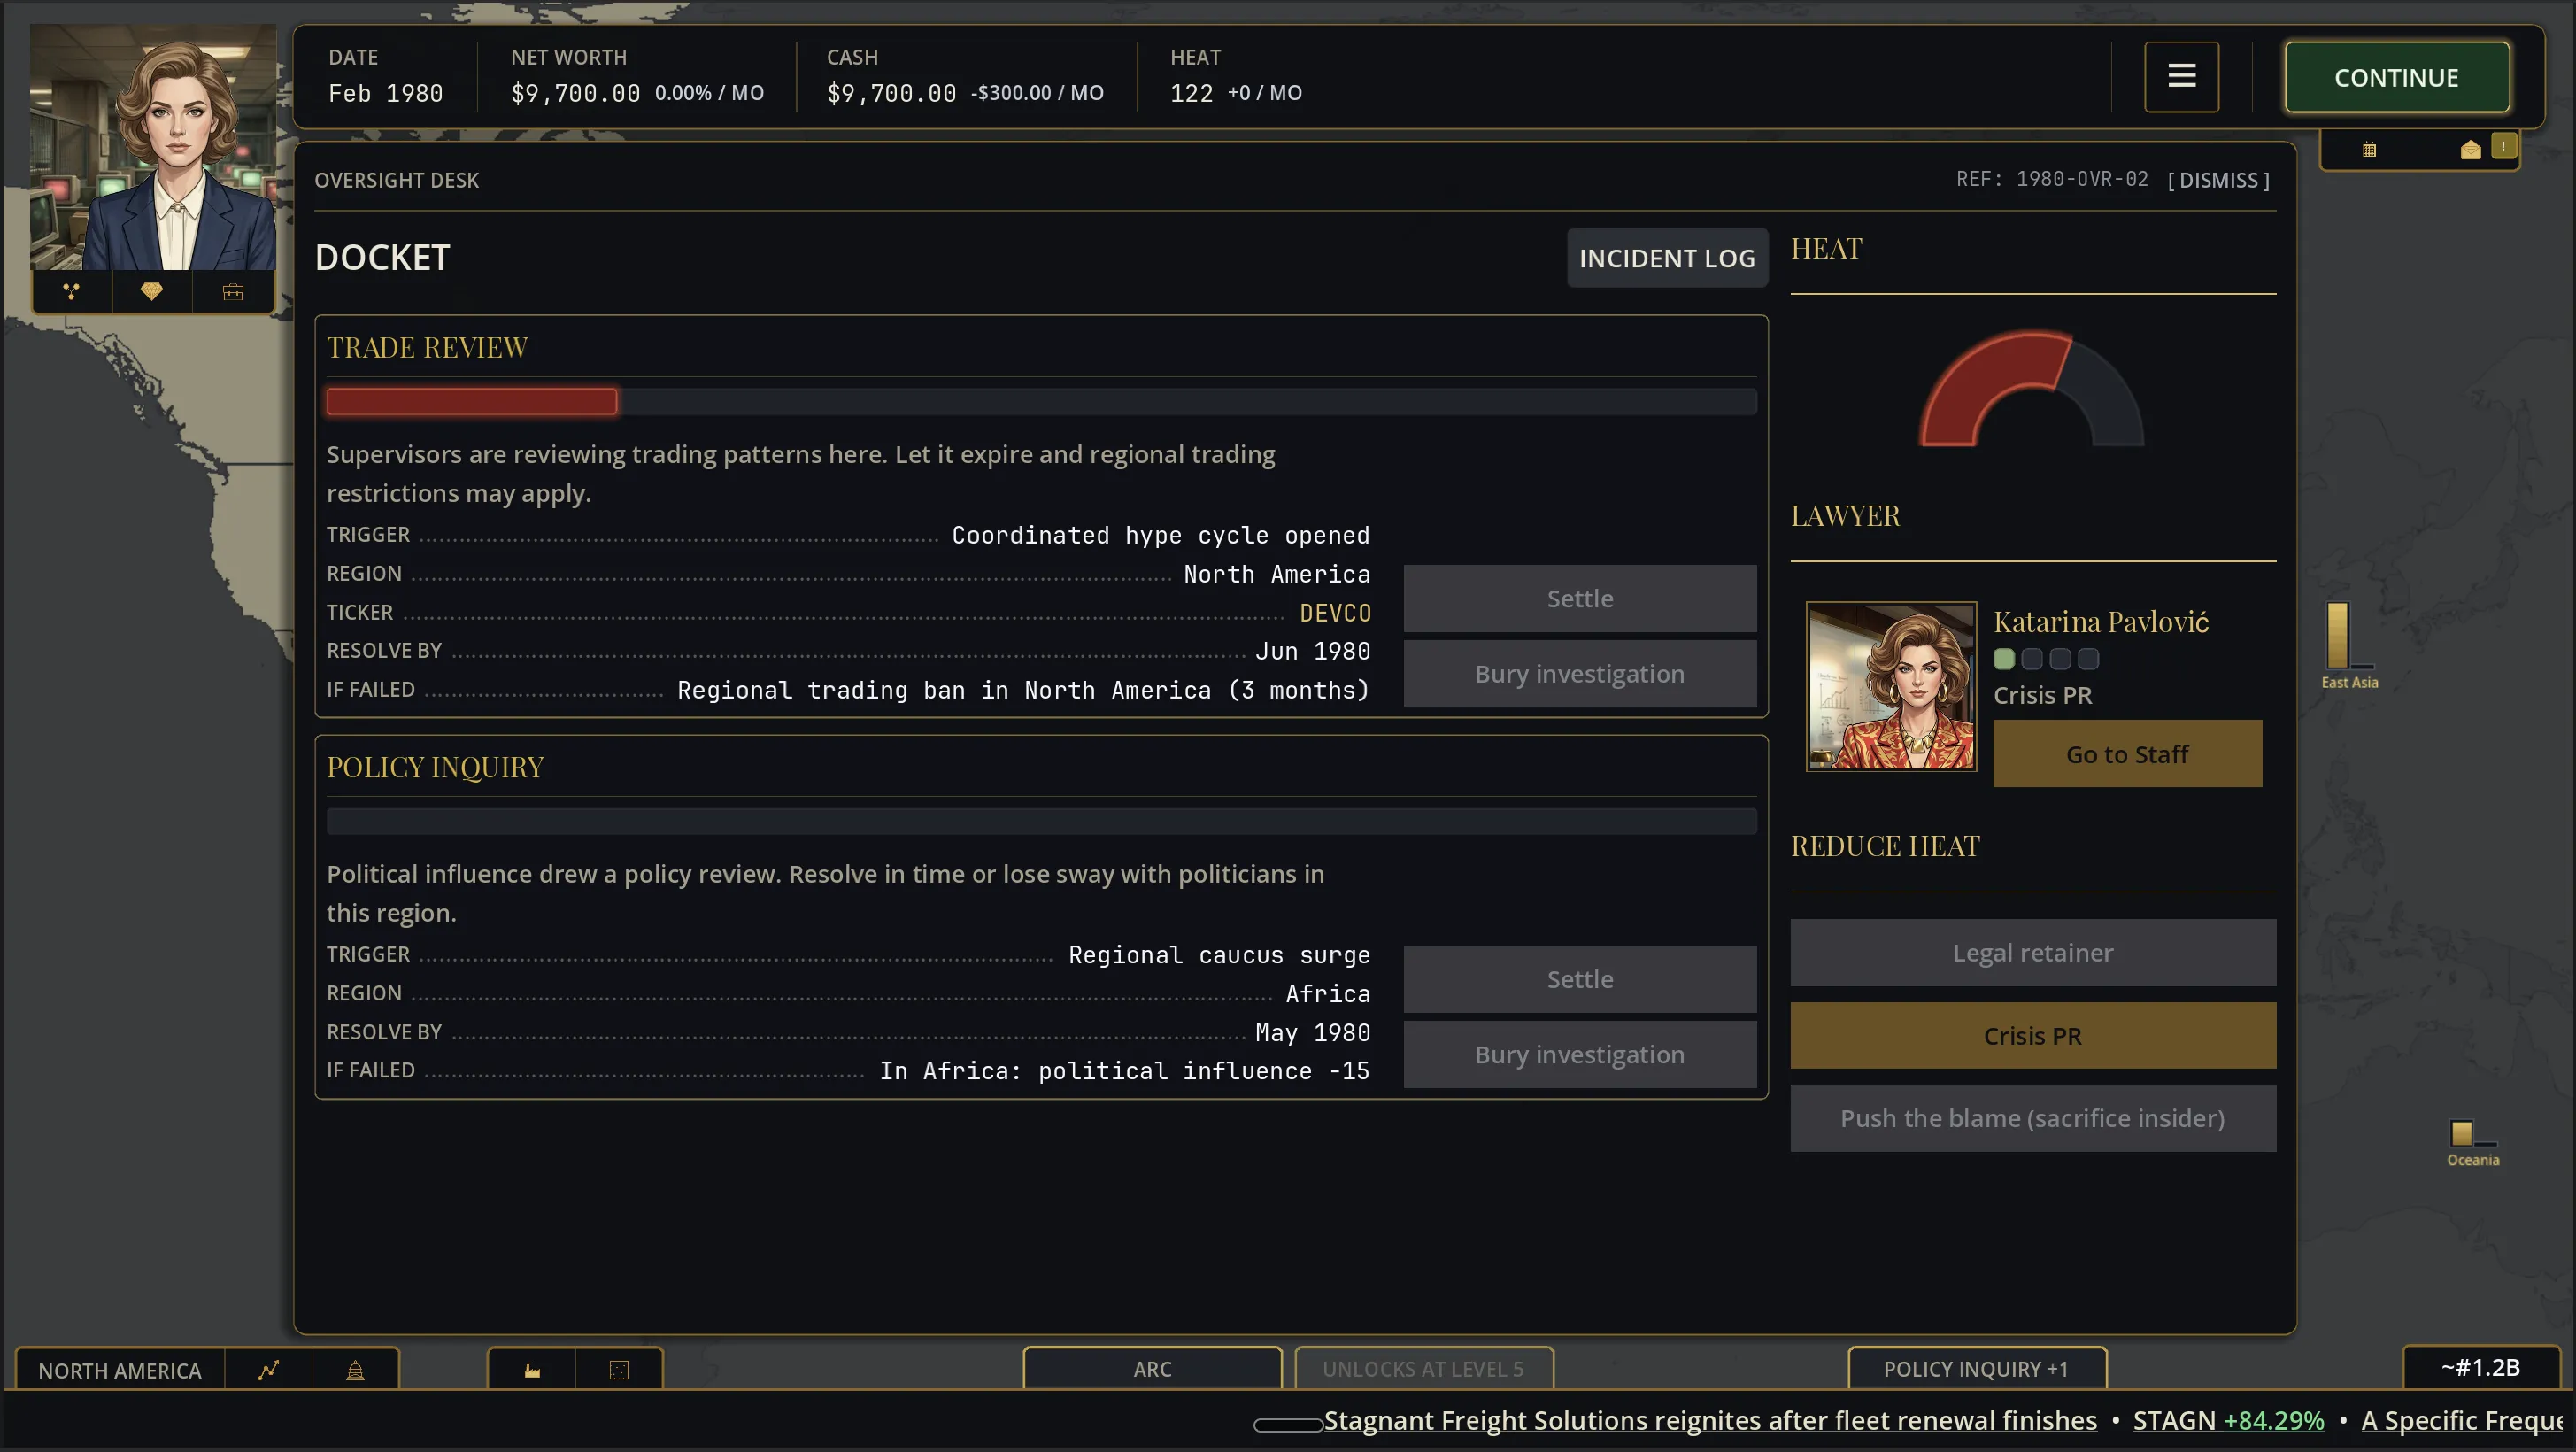Click the Continue button
This screenshot has height=1452, width=2576.
(x=2396, y=77)
